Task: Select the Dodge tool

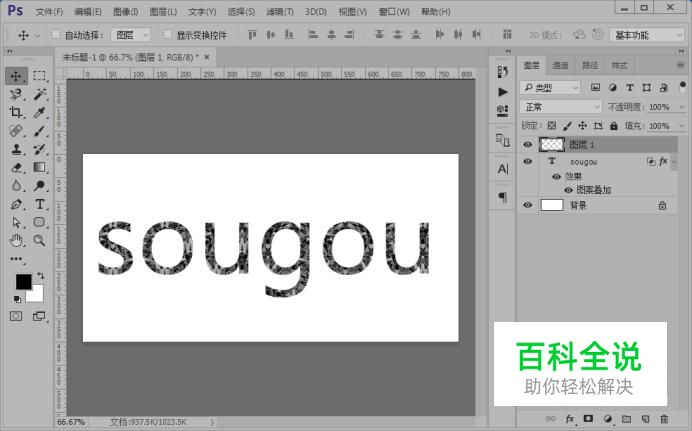Action: click(x=39, y=186)
